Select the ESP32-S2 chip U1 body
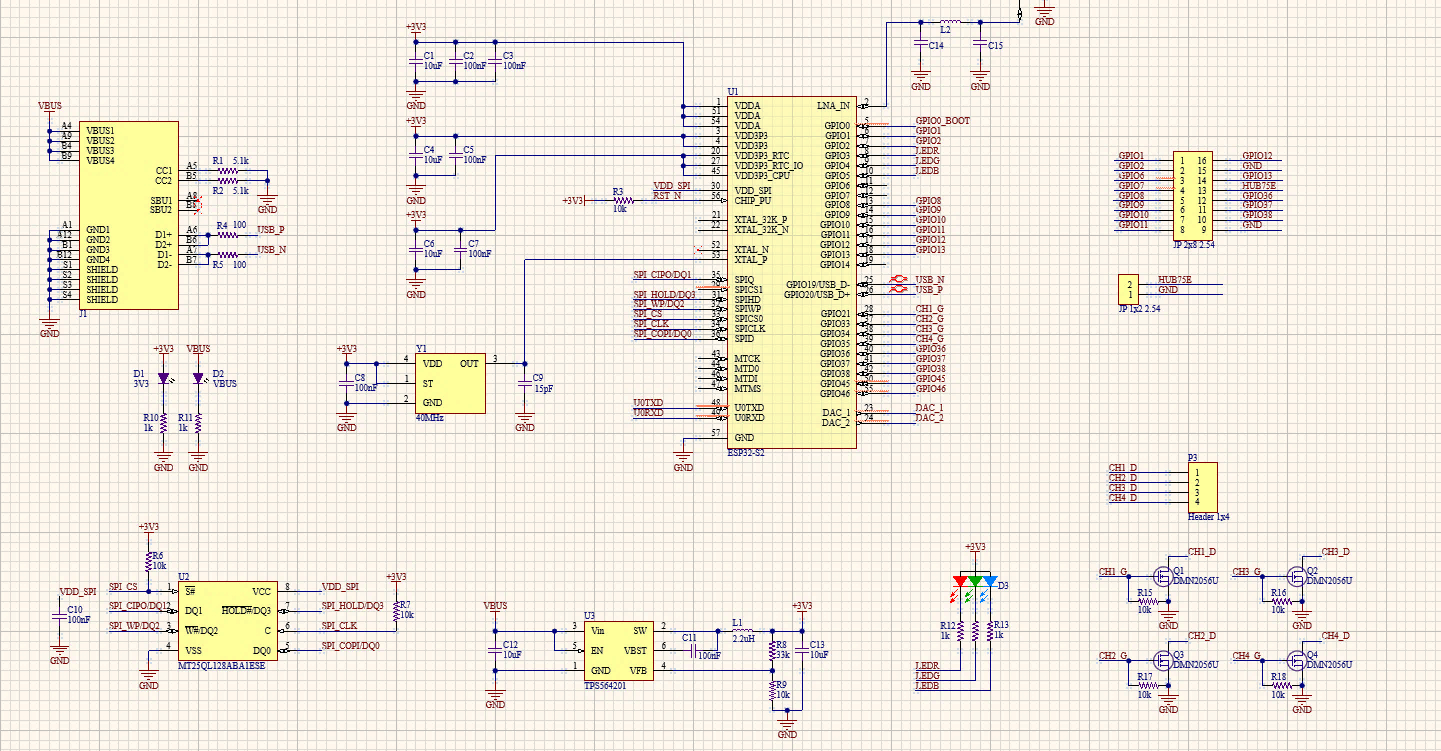 (790, 272)
